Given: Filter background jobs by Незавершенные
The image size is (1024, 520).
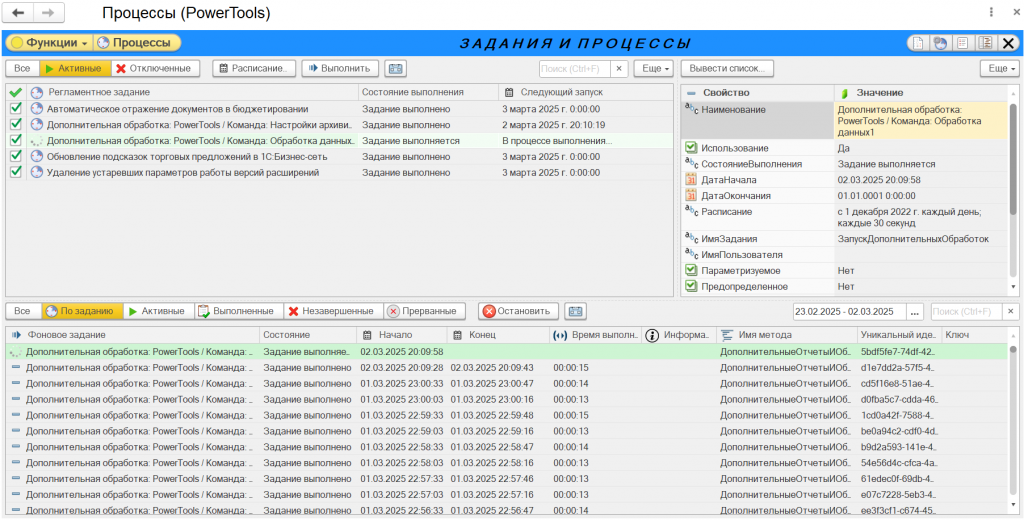Looking at the screenshot, I should click(332, 311).
